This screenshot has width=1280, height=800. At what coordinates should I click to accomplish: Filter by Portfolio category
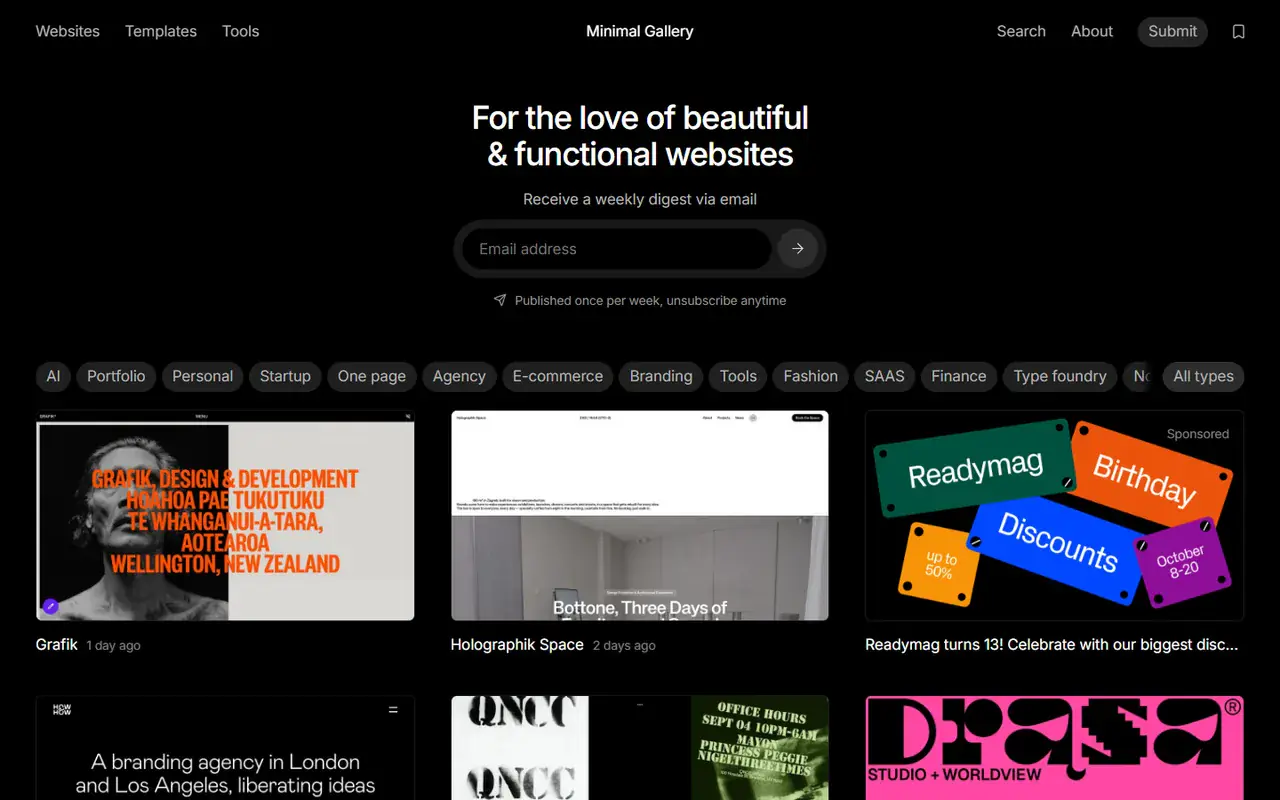(x=116, y=376)
